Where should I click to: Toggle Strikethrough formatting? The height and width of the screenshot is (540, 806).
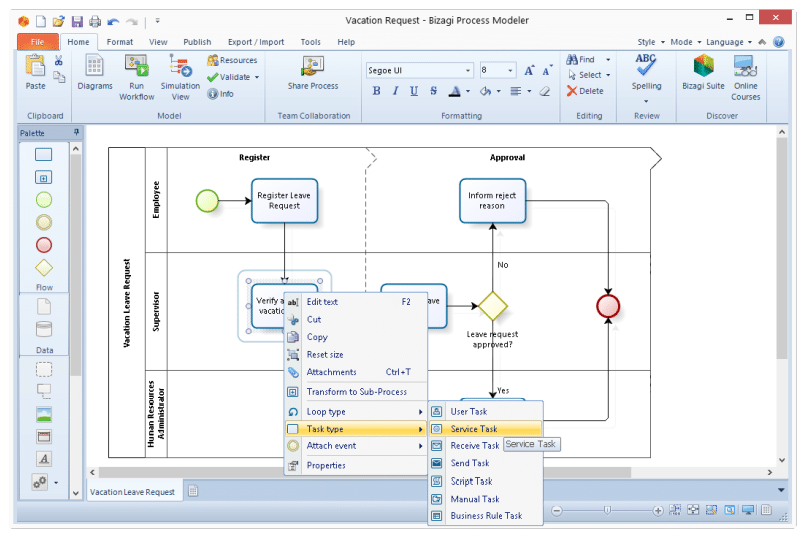[x=433, y=91]
